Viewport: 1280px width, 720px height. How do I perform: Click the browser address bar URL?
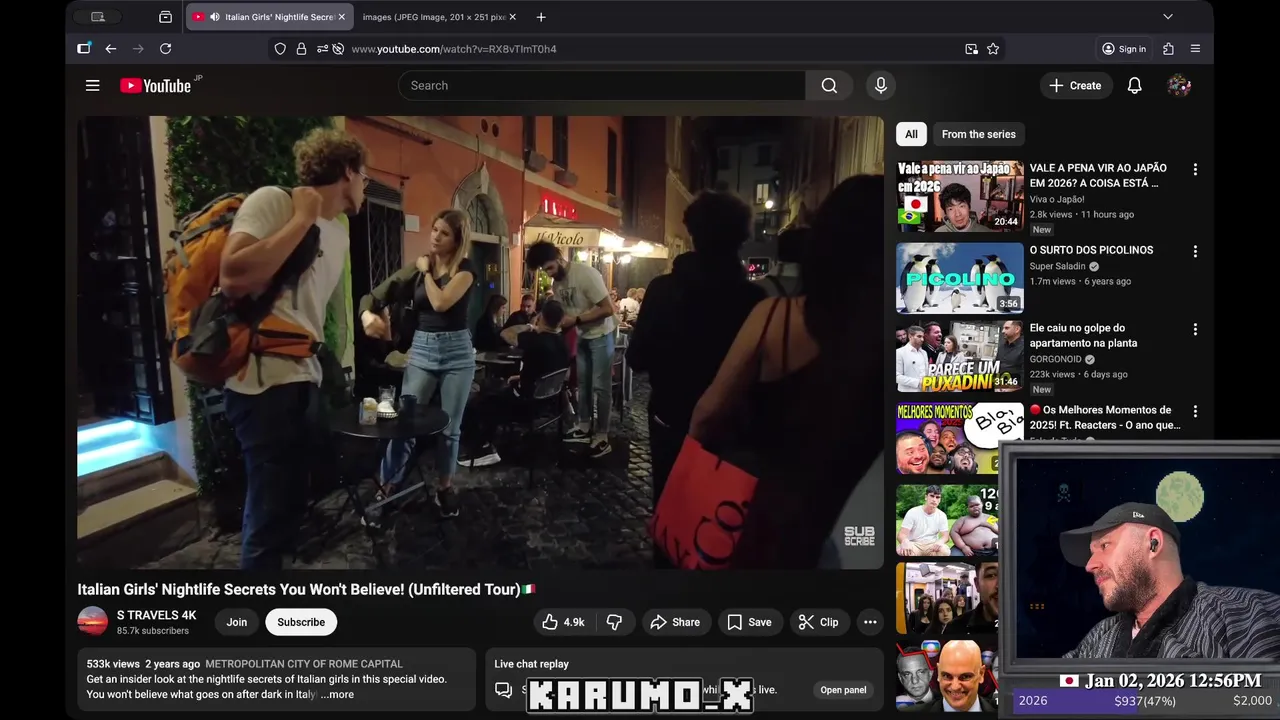coord(454,49)
